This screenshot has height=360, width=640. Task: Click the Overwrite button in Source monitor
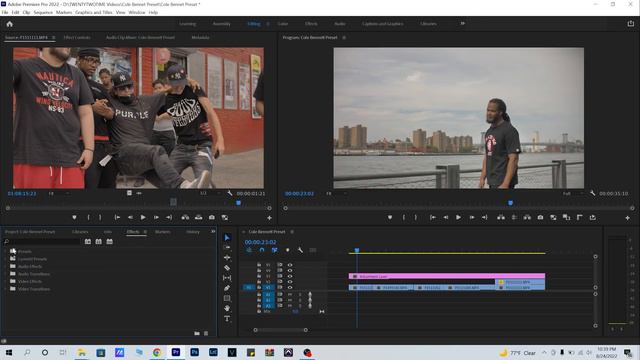coord(198,218)
